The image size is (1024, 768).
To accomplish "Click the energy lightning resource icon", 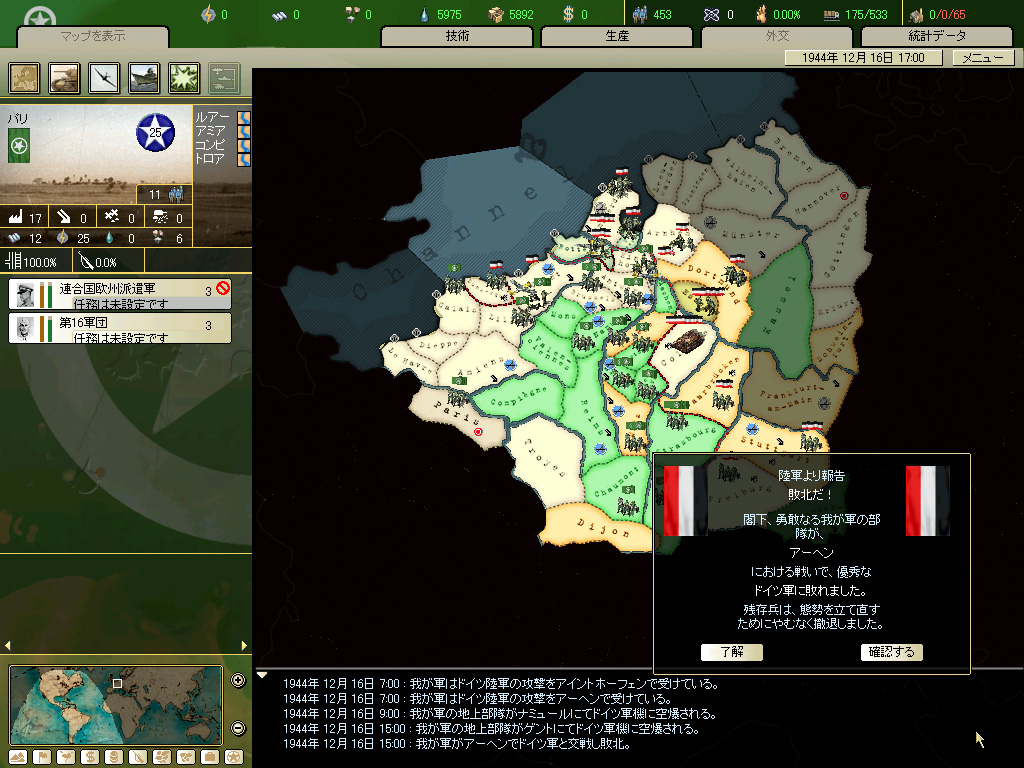I will click(x=208, y=14).
